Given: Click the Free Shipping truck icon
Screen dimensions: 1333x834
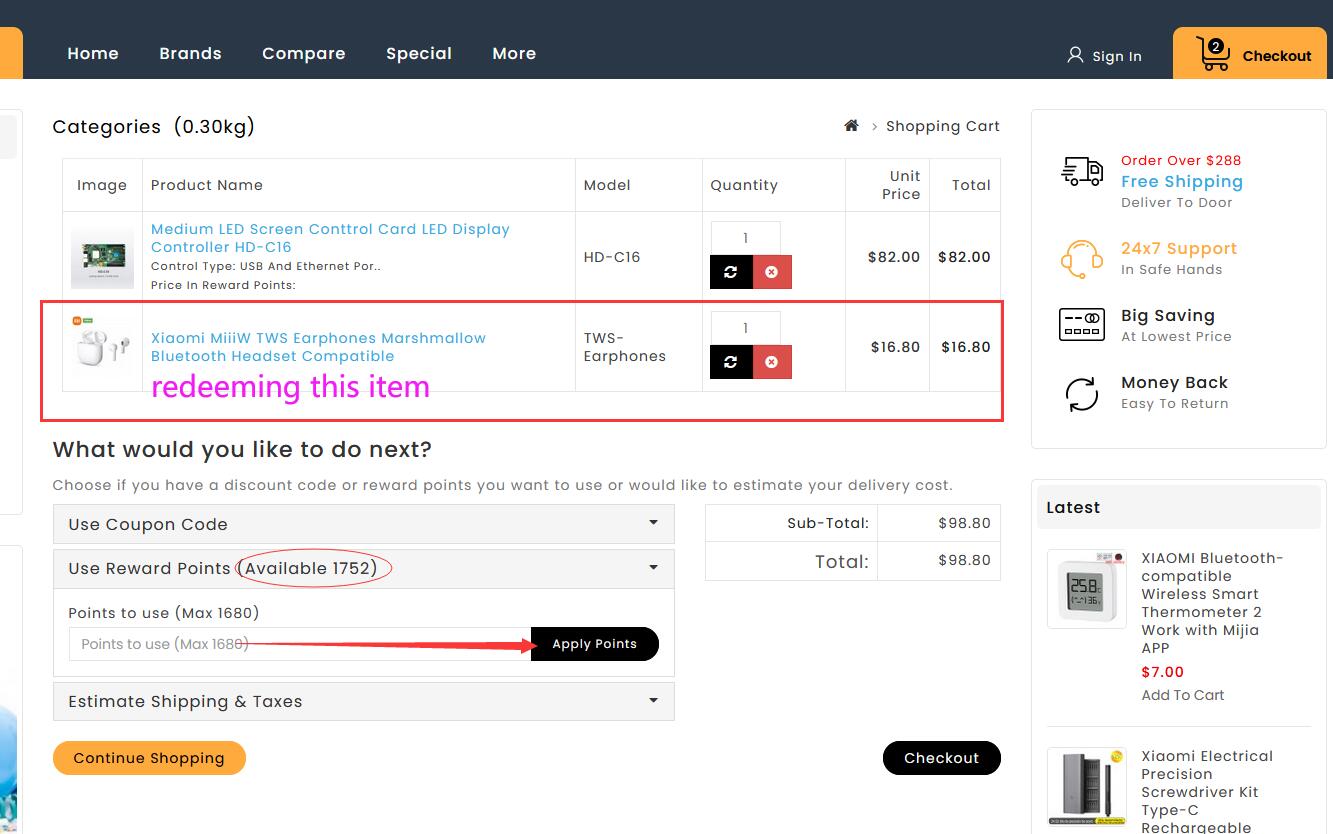Looking at the screenshot, I should pyautogui.click(x=1082, y=172).
